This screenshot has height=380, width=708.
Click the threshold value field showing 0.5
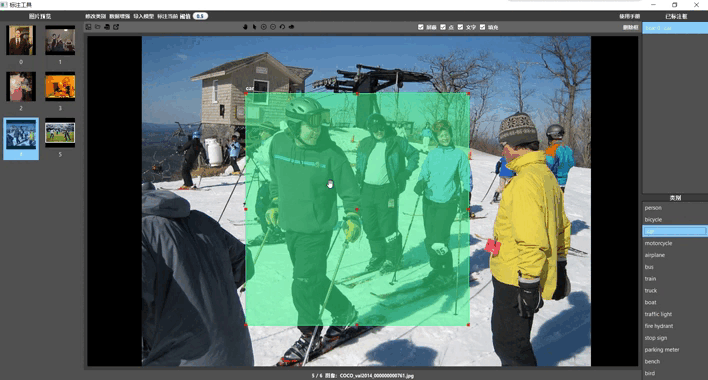click(x=200, y=16)
